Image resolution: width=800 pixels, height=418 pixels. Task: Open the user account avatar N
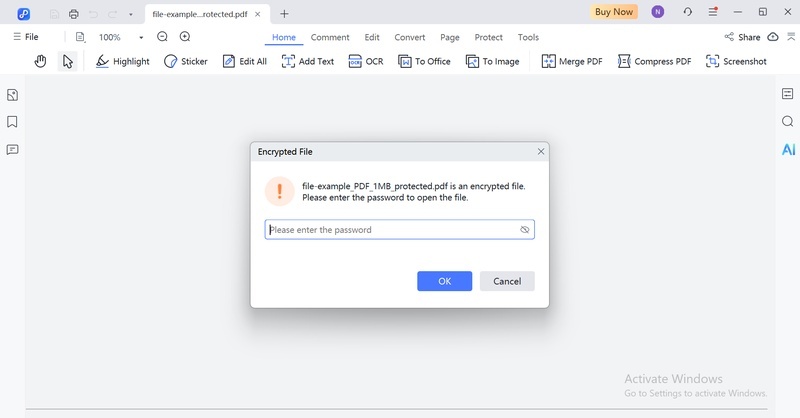coord(658,12)
